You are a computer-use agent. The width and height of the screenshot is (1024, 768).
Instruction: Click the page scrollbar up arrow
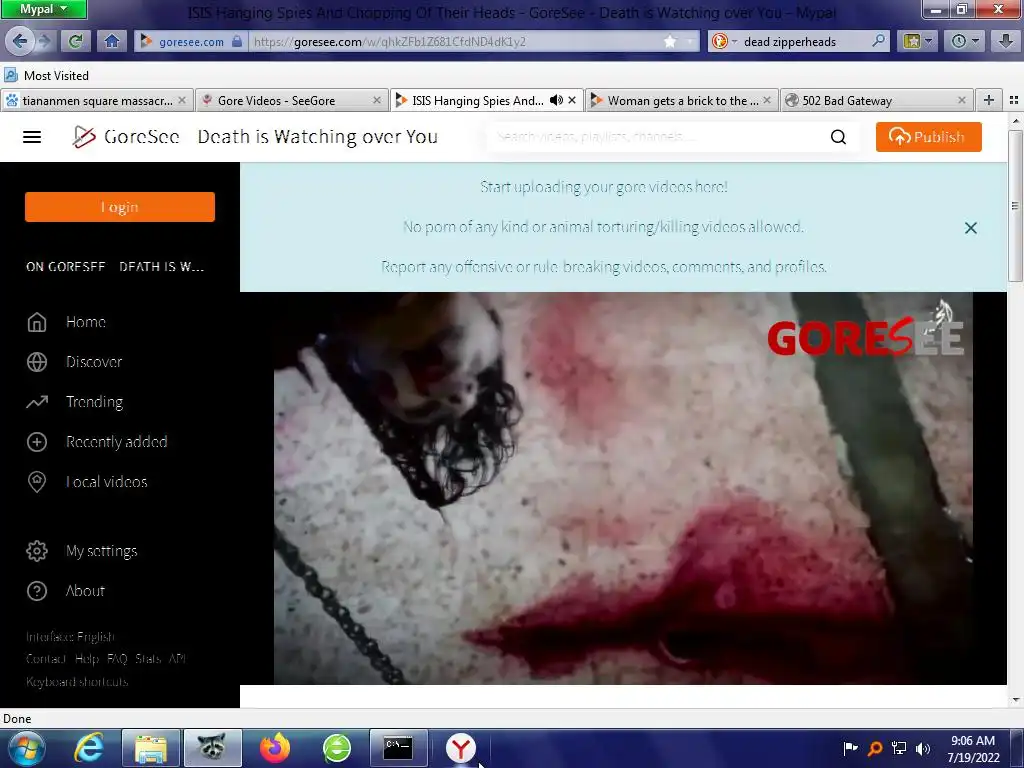pyautogui.click(x=1016, y=121)
